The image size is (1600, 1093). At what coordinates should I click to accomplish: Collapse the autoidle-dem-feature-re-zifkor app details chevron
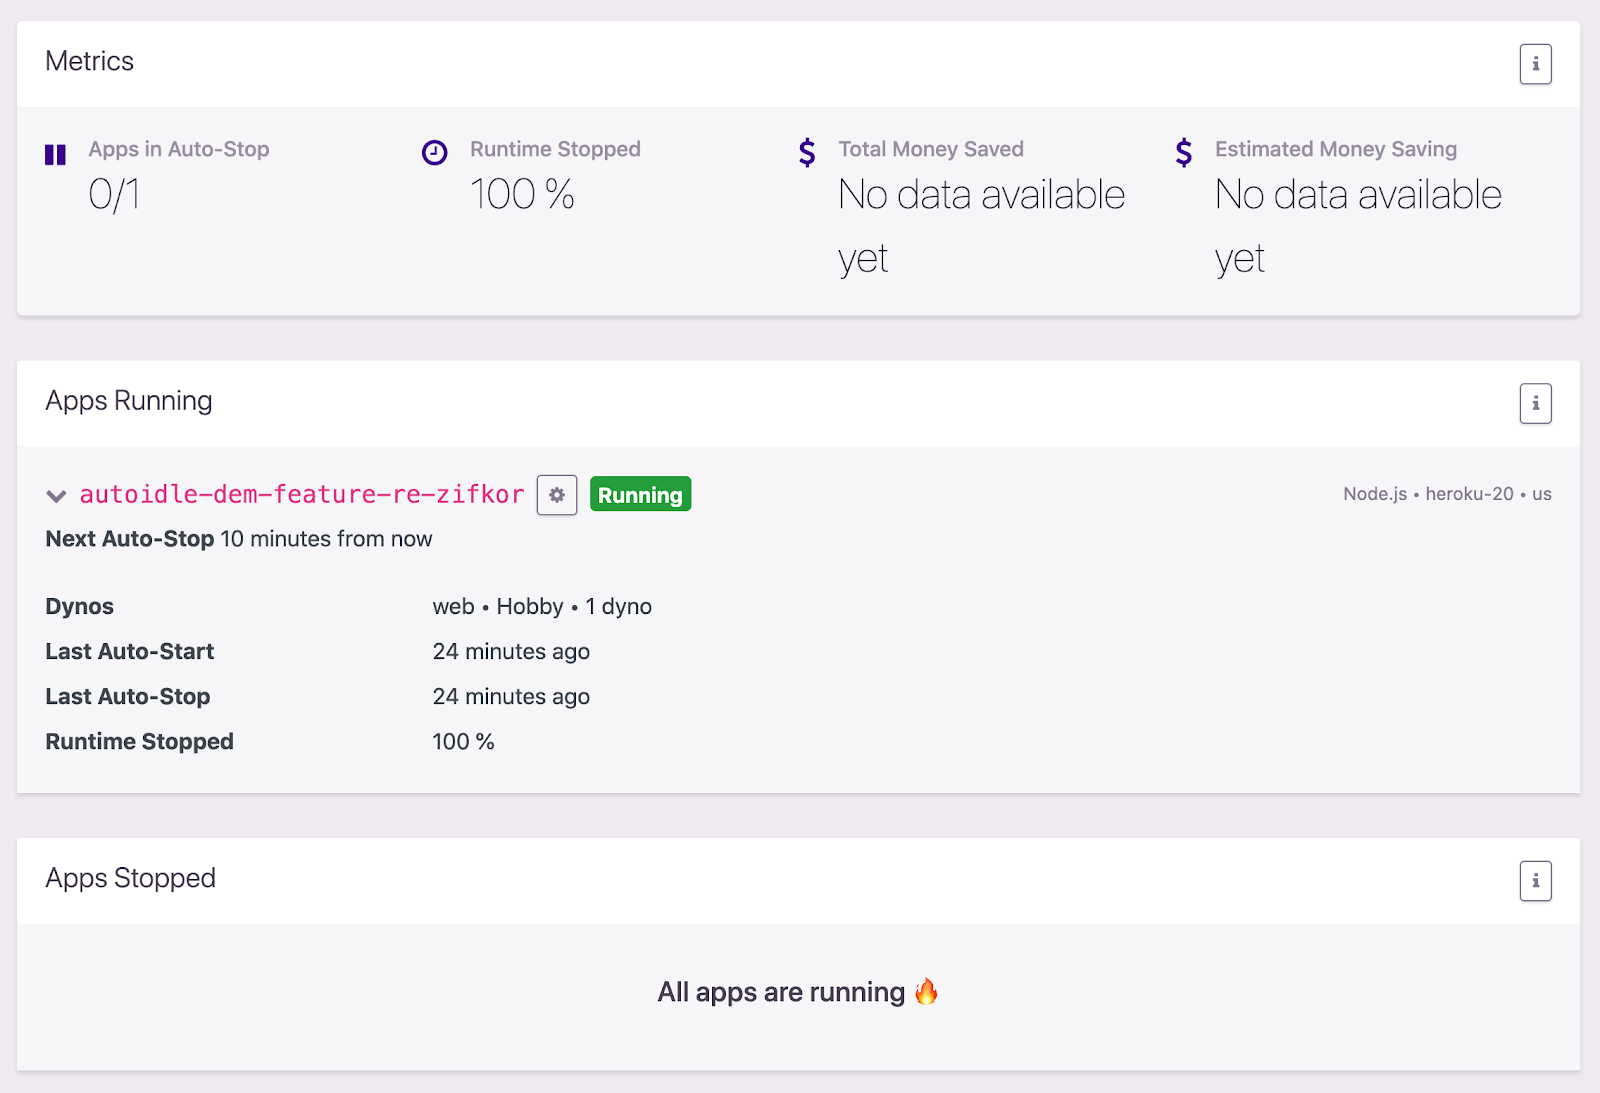(56, 496)
